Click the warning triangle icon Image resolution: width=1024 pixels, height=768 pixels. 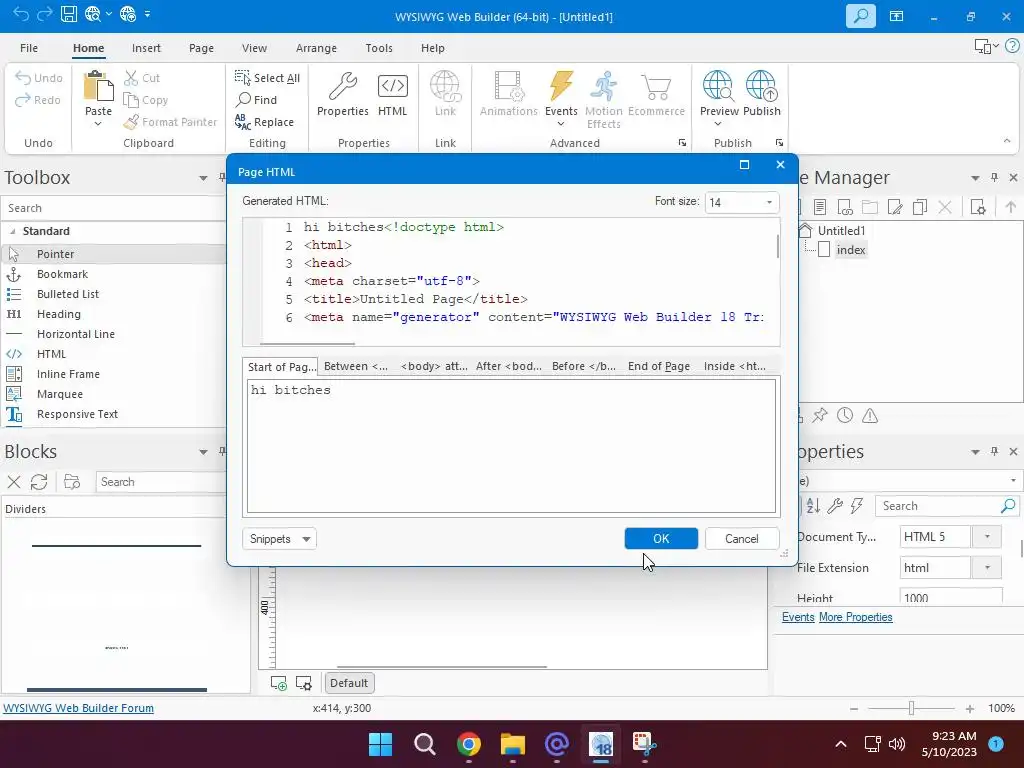(x=870, y=415)
